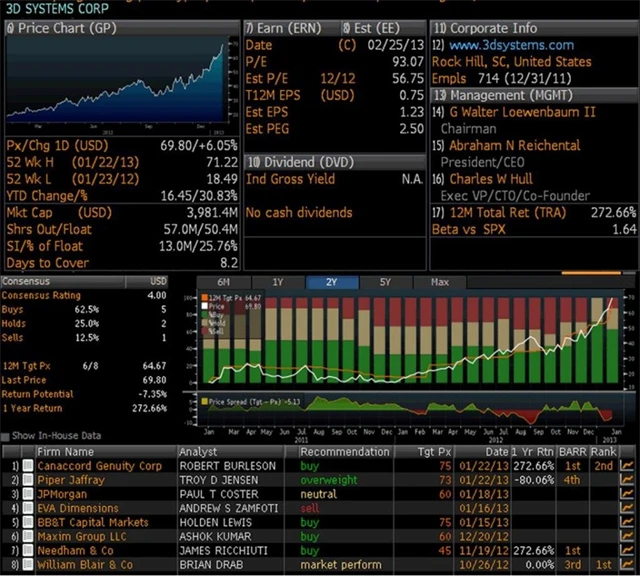Click document icon beside Maxim Group LLC
The height and width of the screenshot is (576, 640).
[28, 536]
